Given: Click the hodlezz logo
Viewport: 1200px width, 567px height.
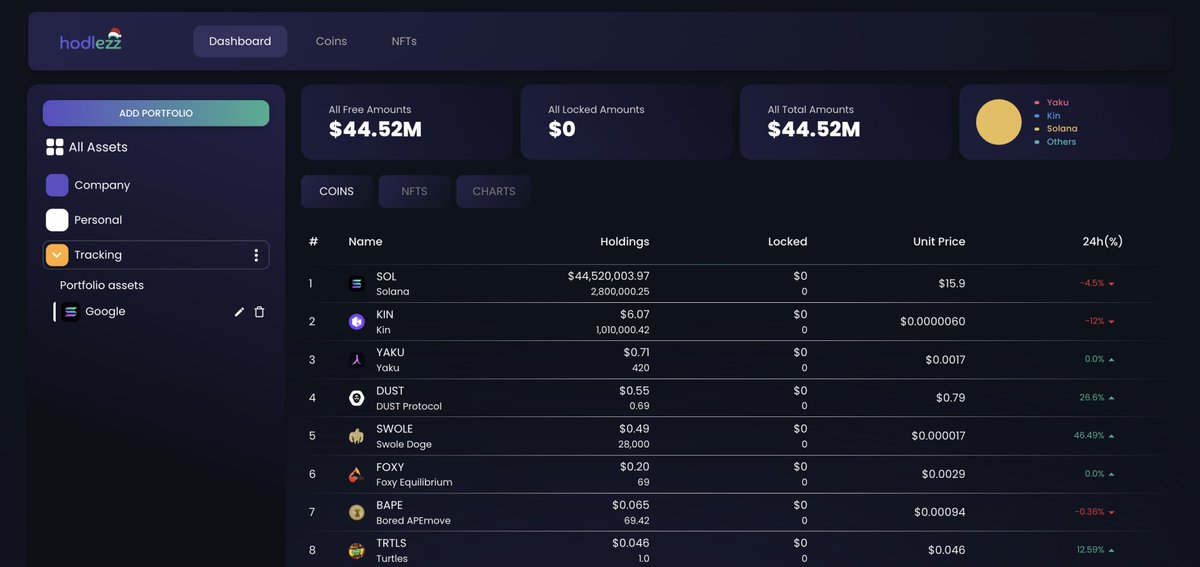Looking at the screenshot, I should coord(91,41).
